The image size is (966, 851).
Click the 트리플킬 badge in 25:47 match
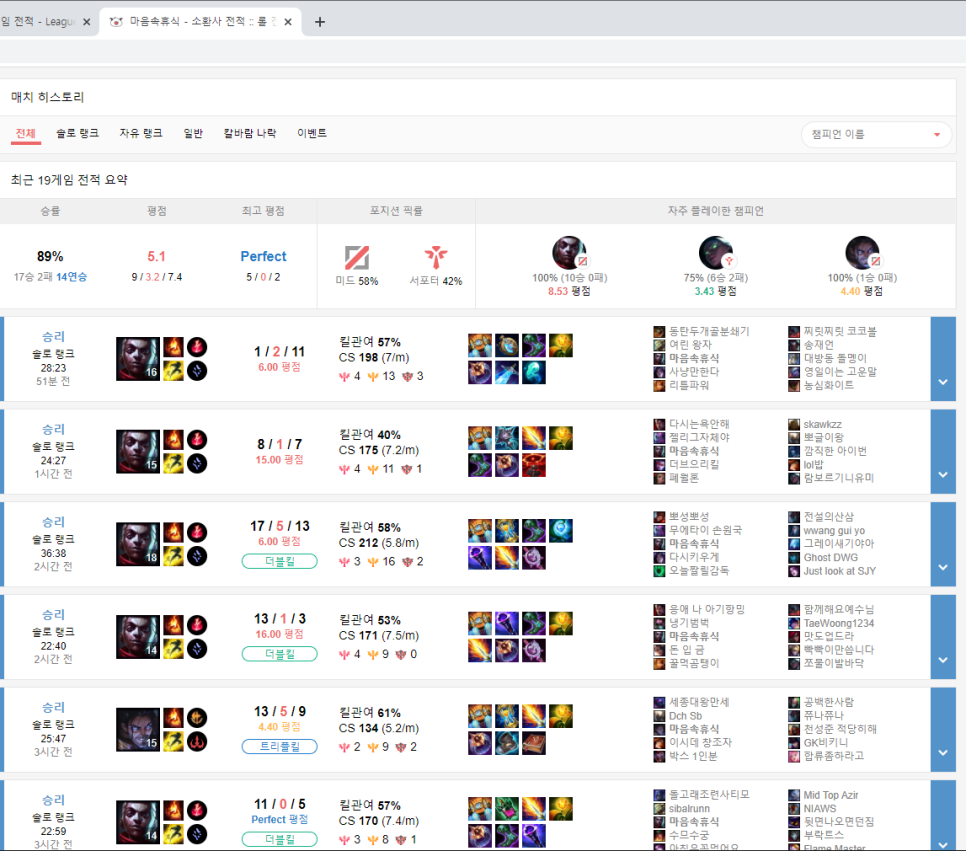(280, 746)
